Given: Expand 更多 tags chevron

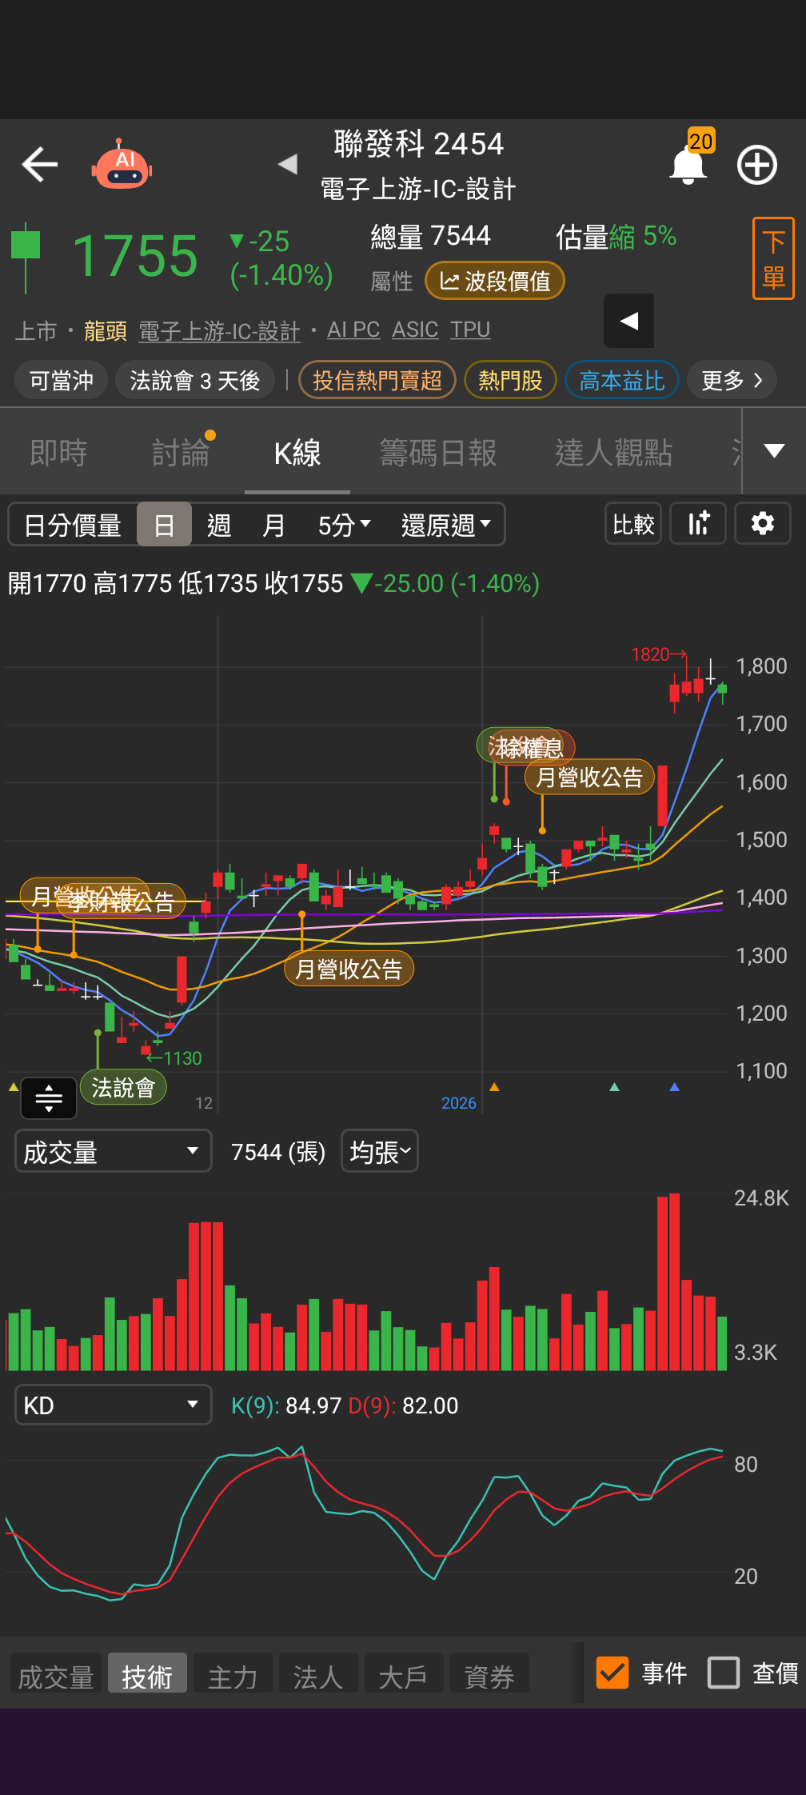Looking at the screenshot, I should tap(732, 380).
